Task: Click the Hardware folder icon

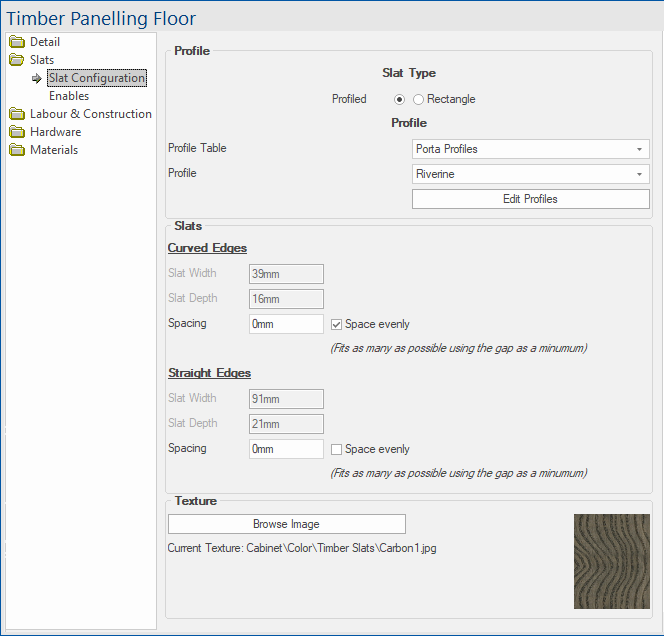Action: tap(17, 132)
